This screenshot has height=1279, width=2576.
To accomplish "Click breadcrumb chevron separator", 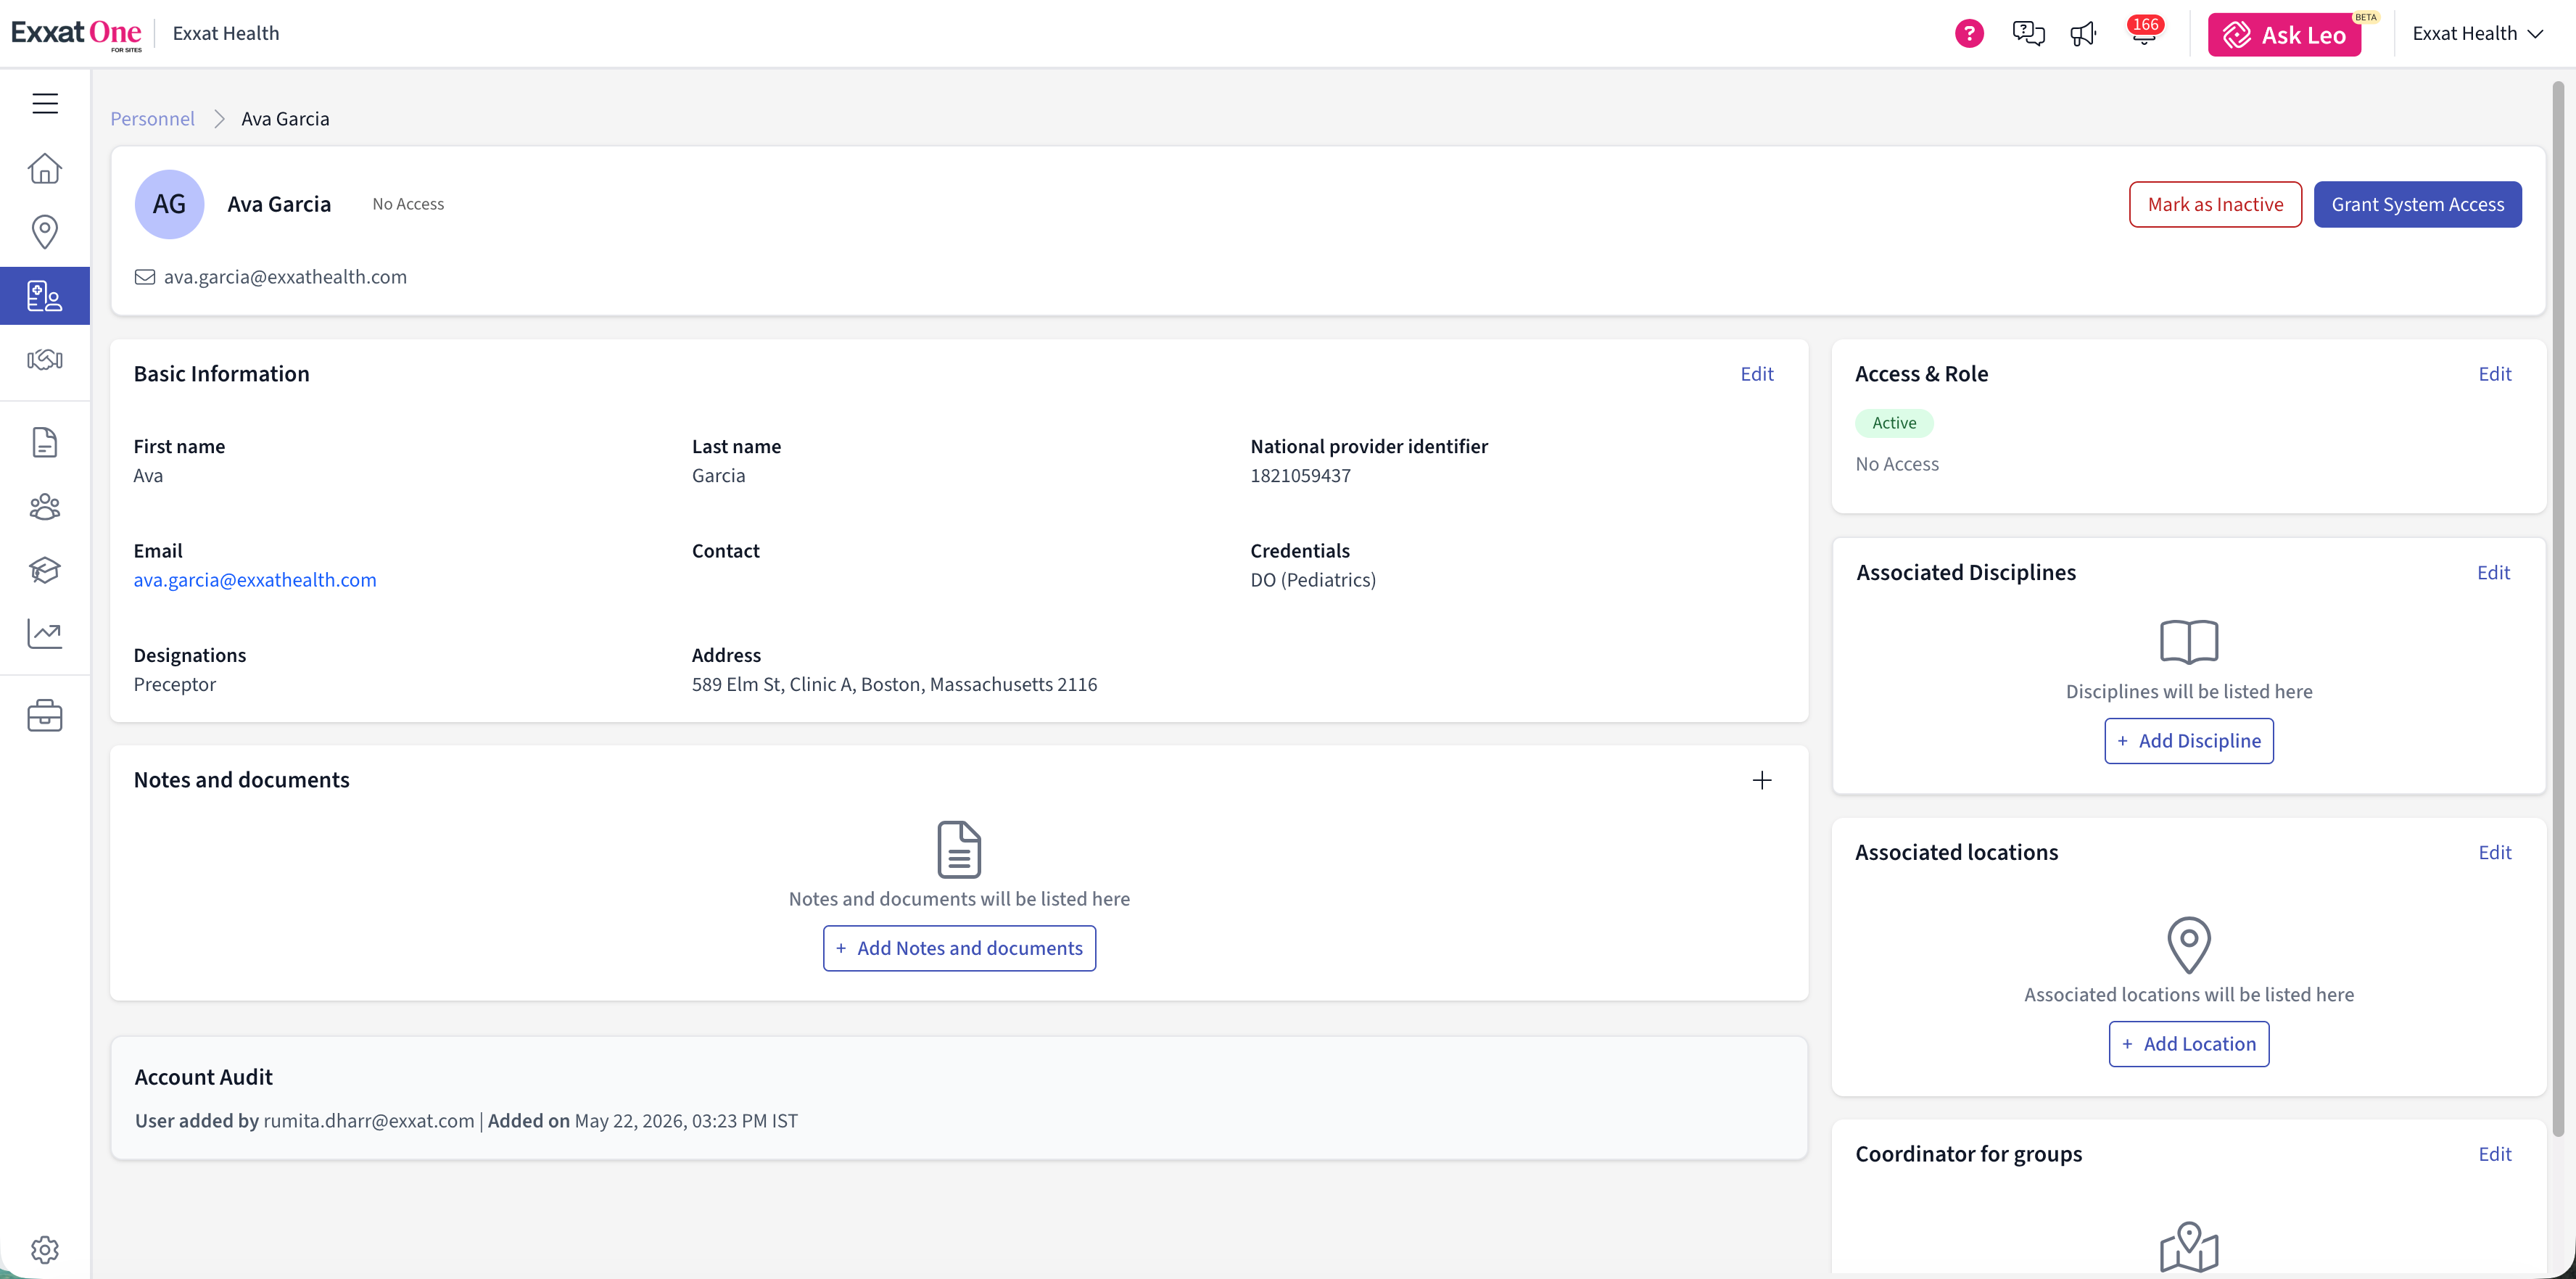I will coord(219,119).
